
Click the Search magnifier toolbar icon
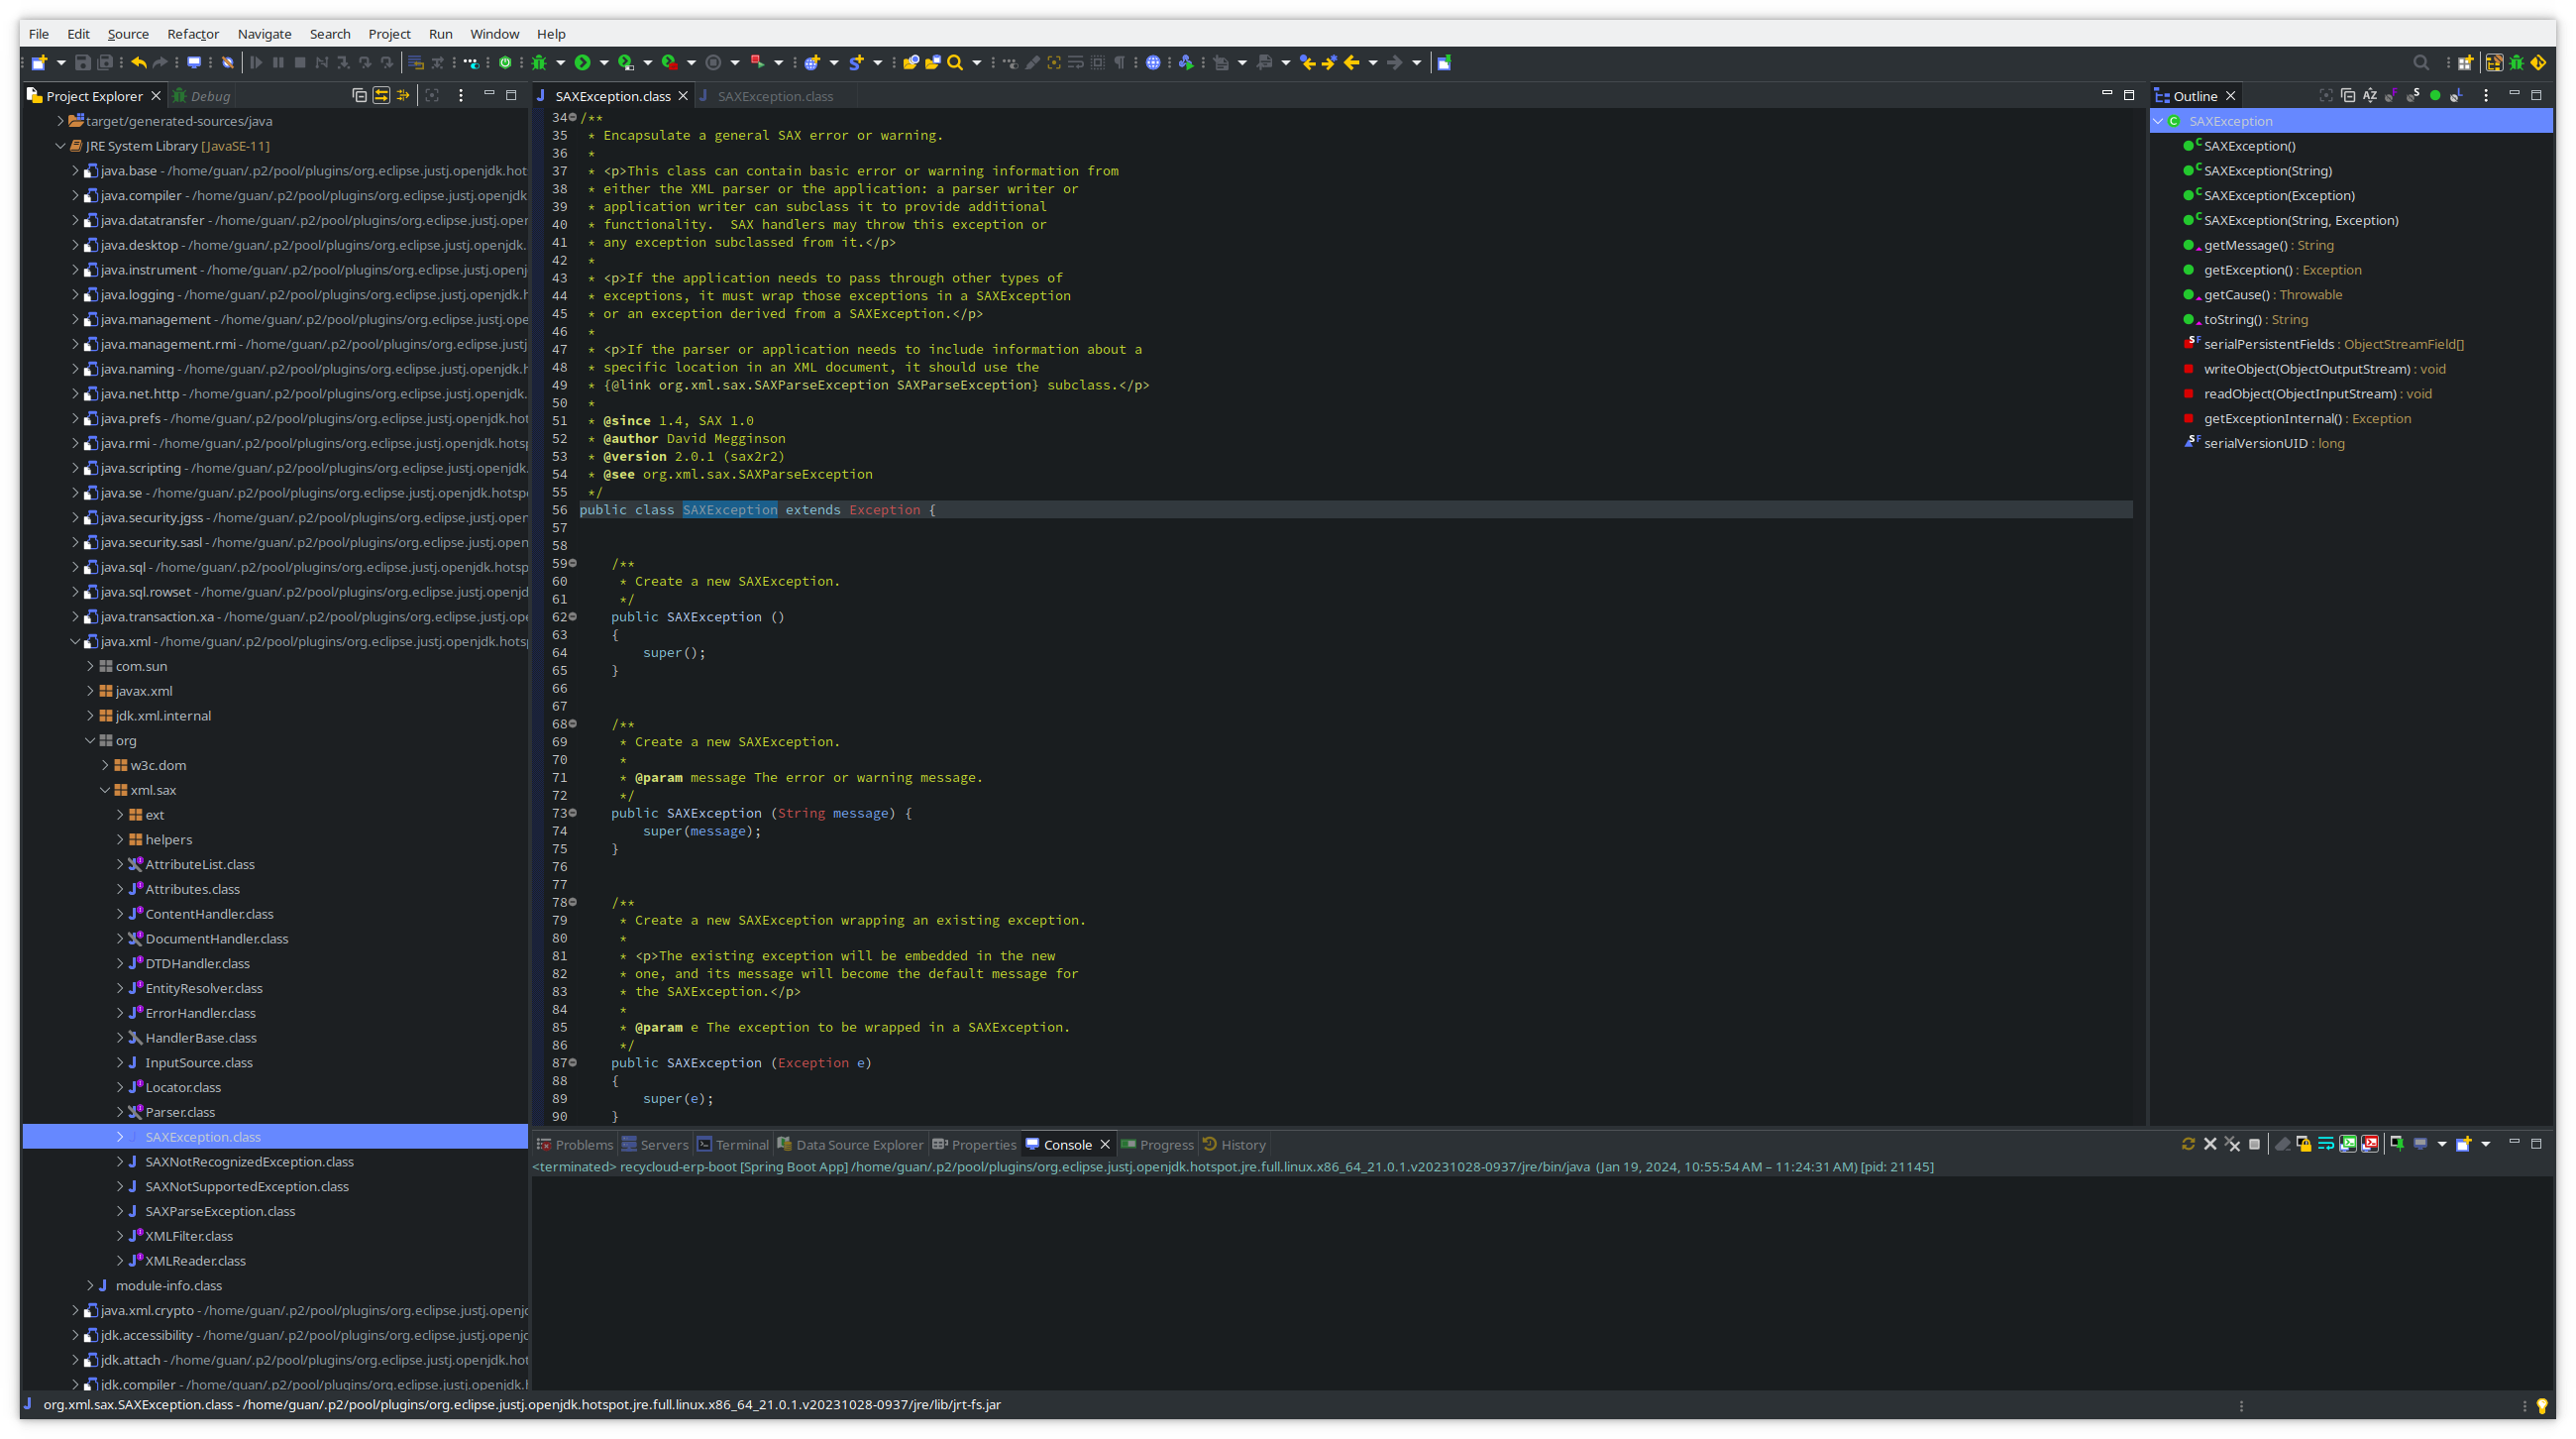coord(955,63)
